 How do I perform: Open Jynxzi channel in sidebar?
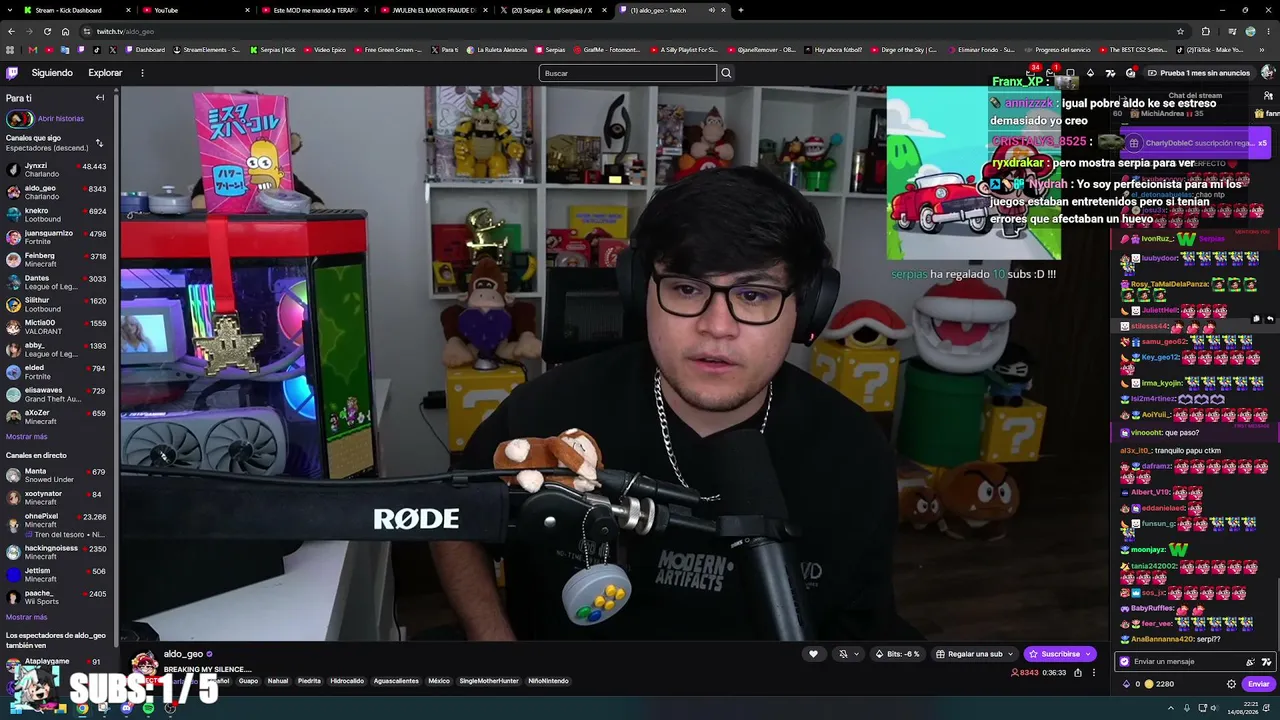click(58, 169)
